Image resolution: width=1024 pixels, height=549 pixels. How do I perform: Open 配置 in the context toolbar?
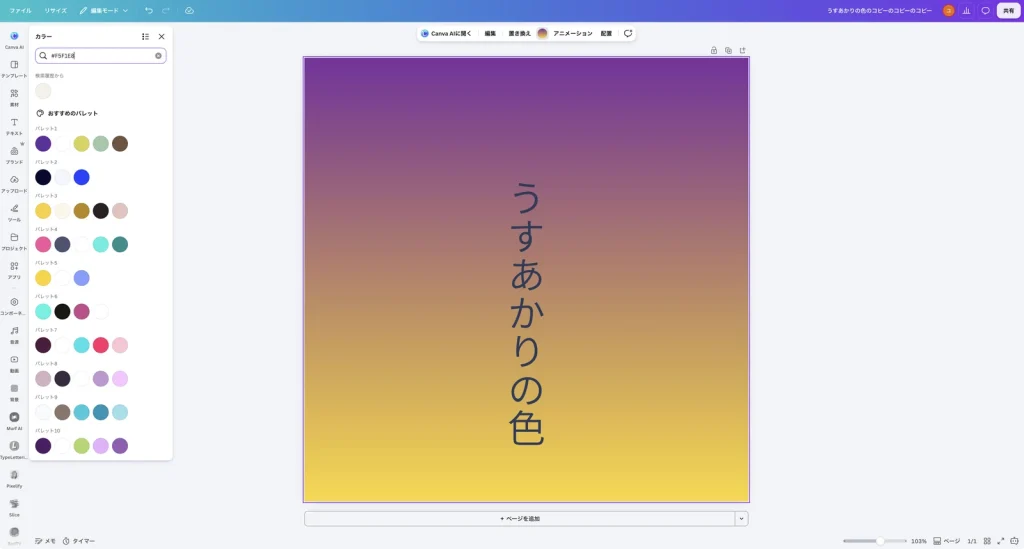click(606, 33)
